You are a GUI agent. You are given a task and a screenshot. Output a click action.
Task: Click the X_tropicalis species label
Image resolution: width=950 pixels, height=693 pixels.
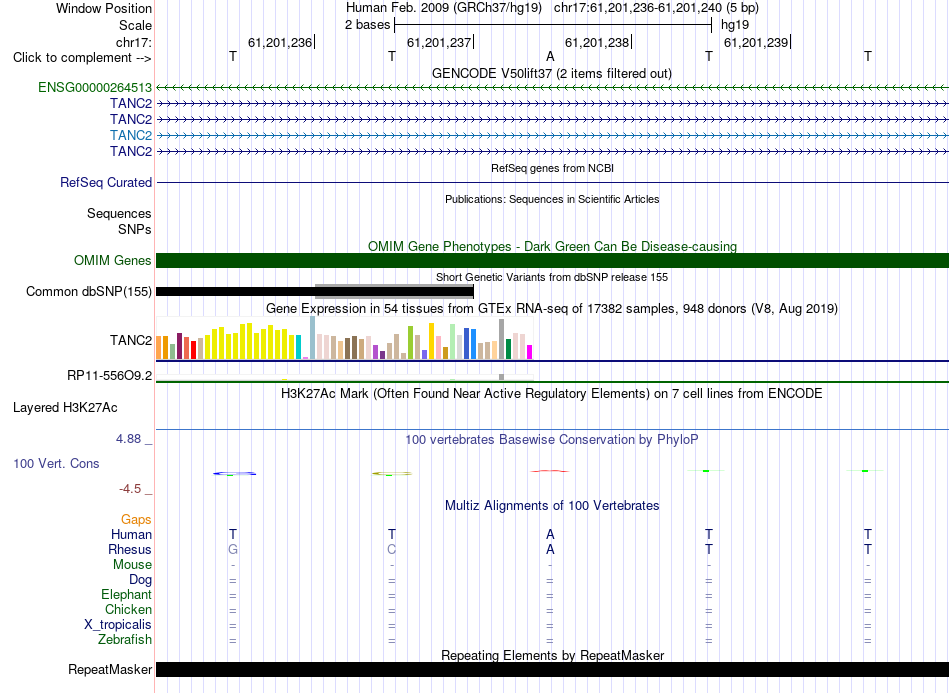tap(118, 625)
